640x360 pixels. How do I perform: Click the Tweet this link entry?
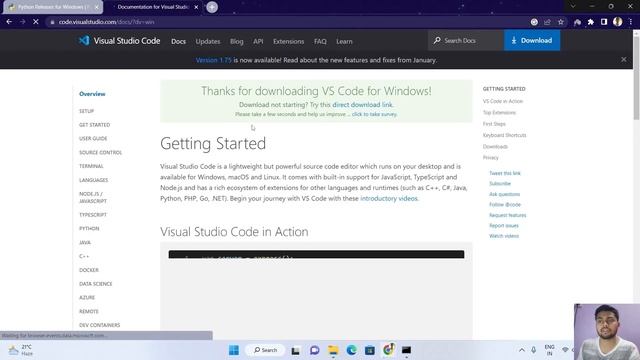click(505, 173)
